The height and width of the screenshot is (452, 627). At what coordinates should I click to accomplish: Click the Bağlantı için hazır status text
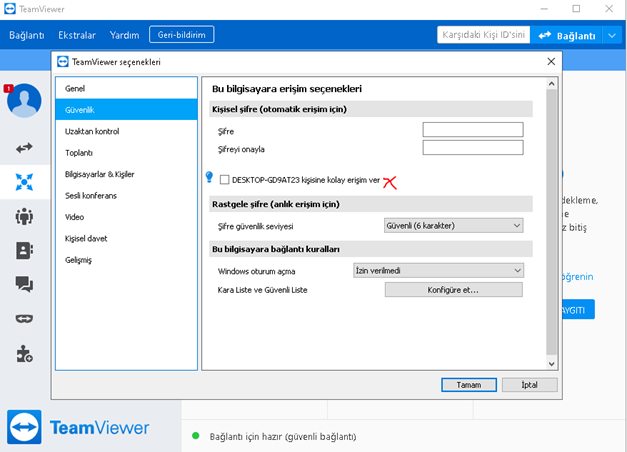pyautogui.click(x=283, y=436)
